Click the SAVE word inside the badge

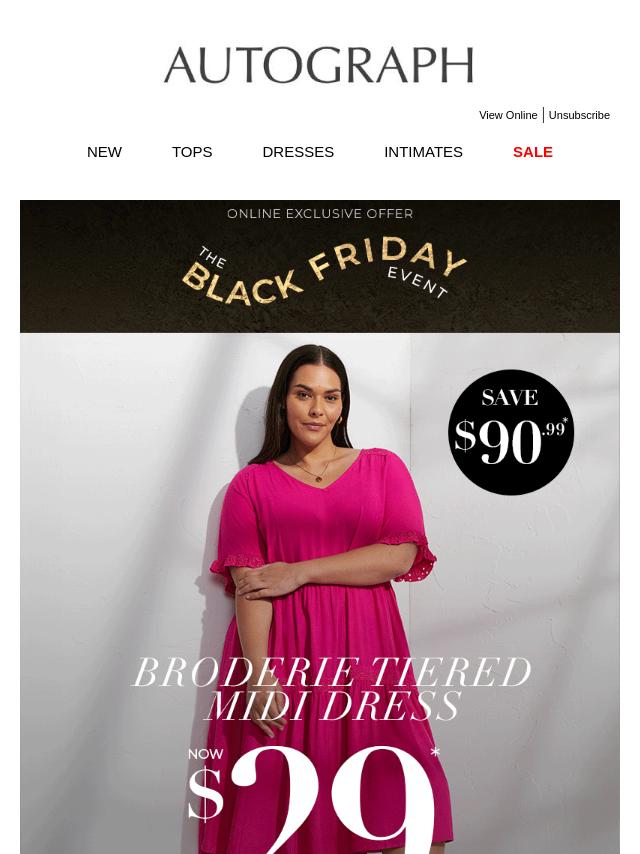(510, 398)
